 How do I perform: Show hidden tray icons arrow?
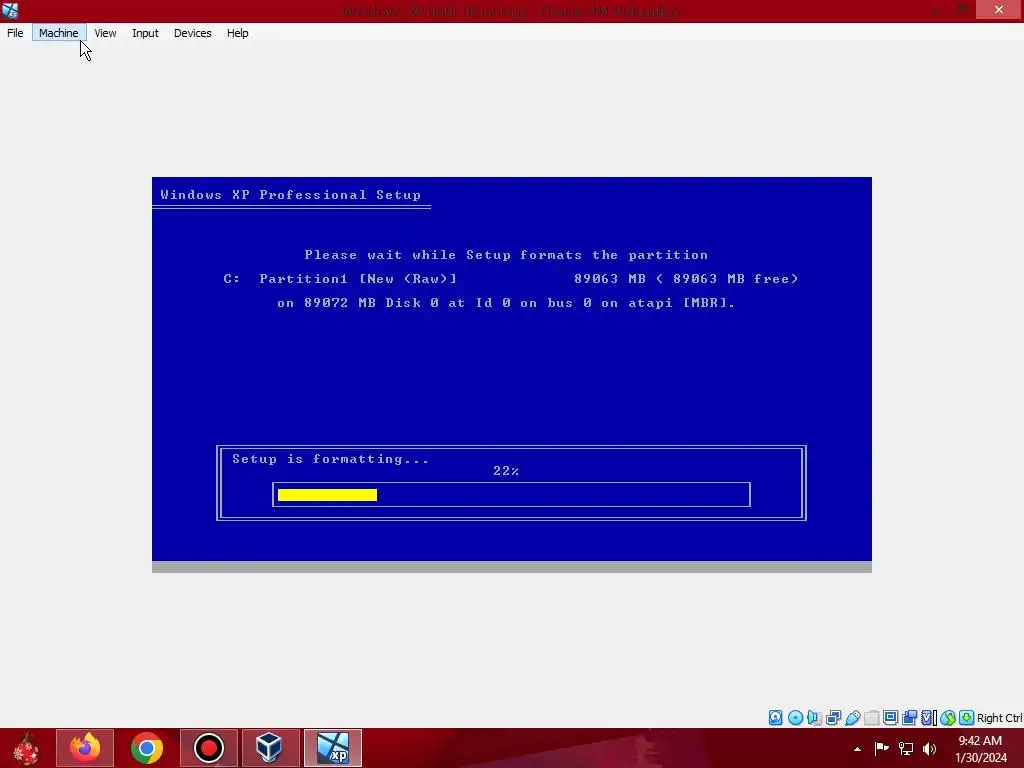[857, 749]
